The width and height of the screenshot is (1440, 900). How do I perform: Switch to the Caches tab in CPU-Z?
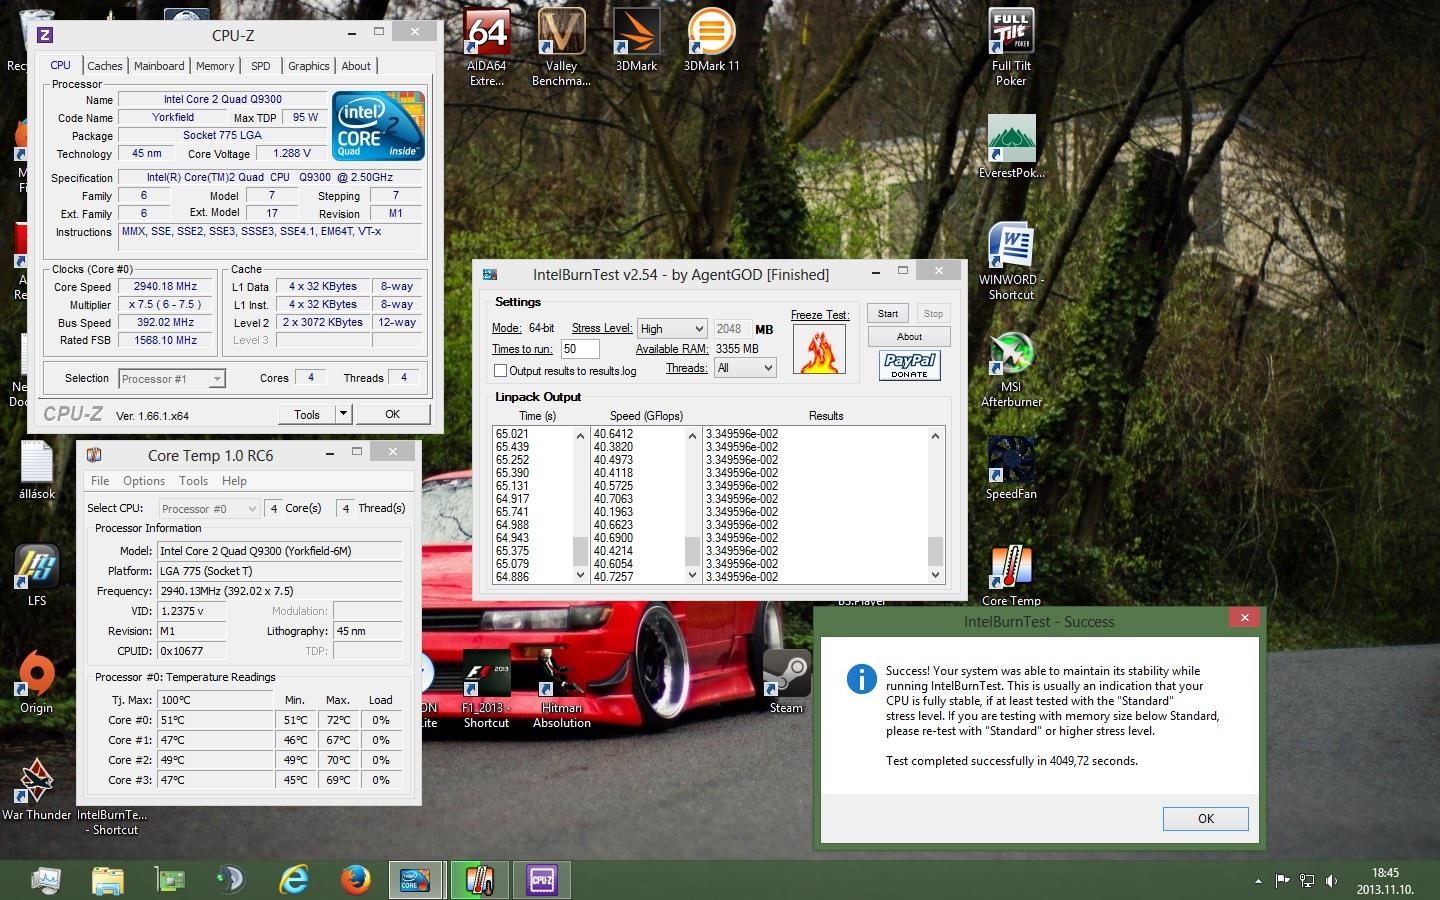(104, 66)
